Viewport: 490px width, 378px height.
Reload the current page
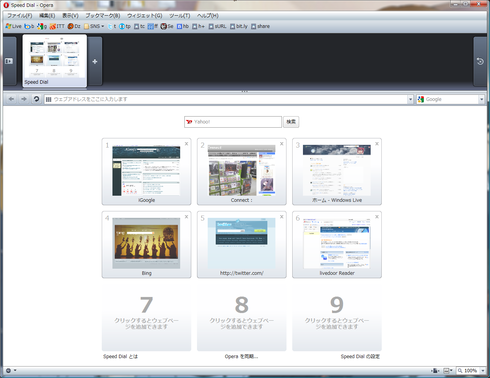pos(36,99)
